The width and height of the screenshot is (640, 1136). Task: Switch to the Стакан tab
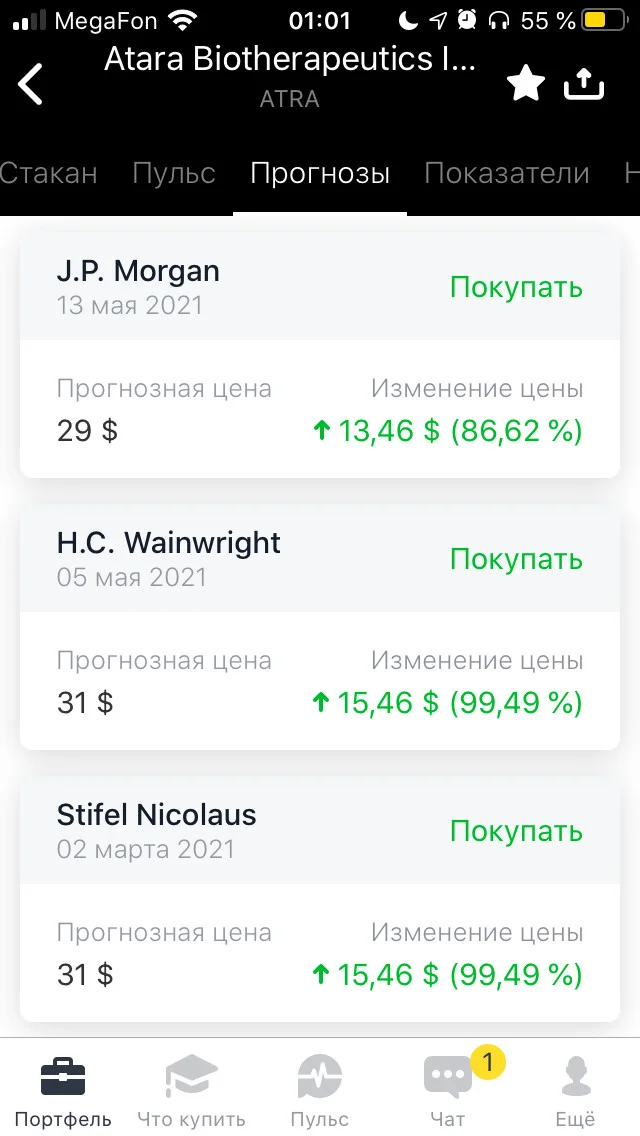pos(49,173)
